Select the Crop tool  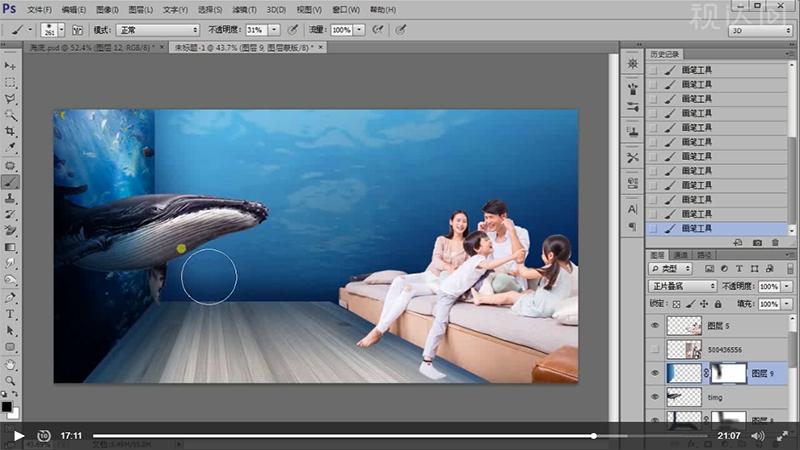click(x=10, y=132)
